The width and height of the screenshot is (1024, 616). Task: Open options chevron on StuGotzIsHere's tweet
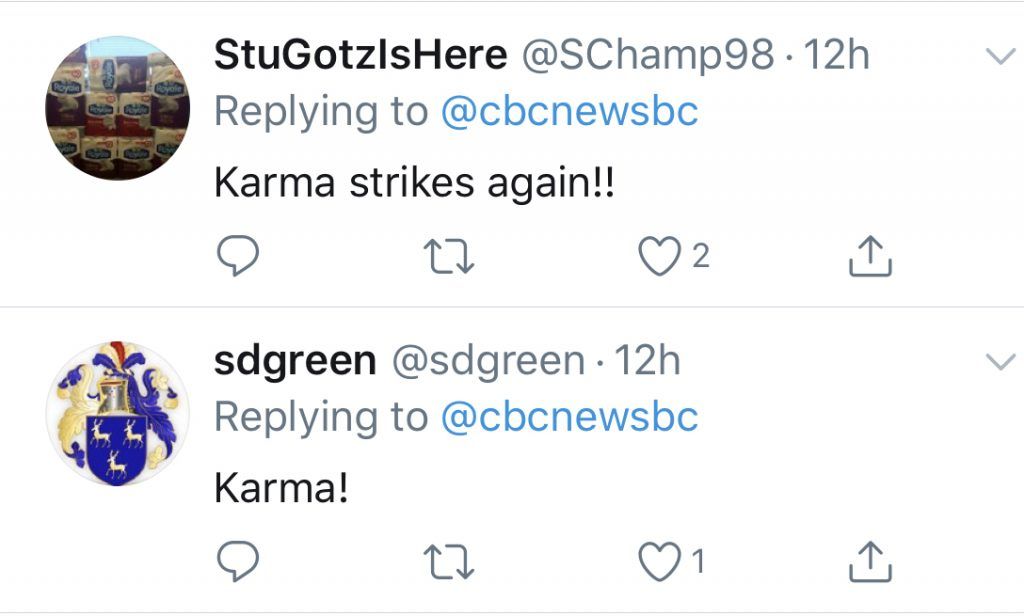1000,57
